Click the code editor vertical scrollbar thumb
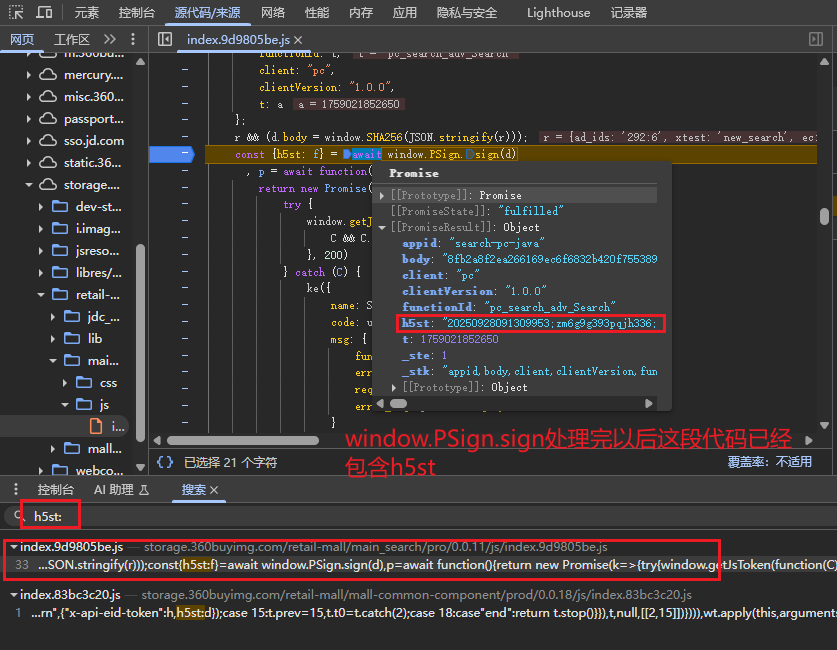 [x=824, y=216]
